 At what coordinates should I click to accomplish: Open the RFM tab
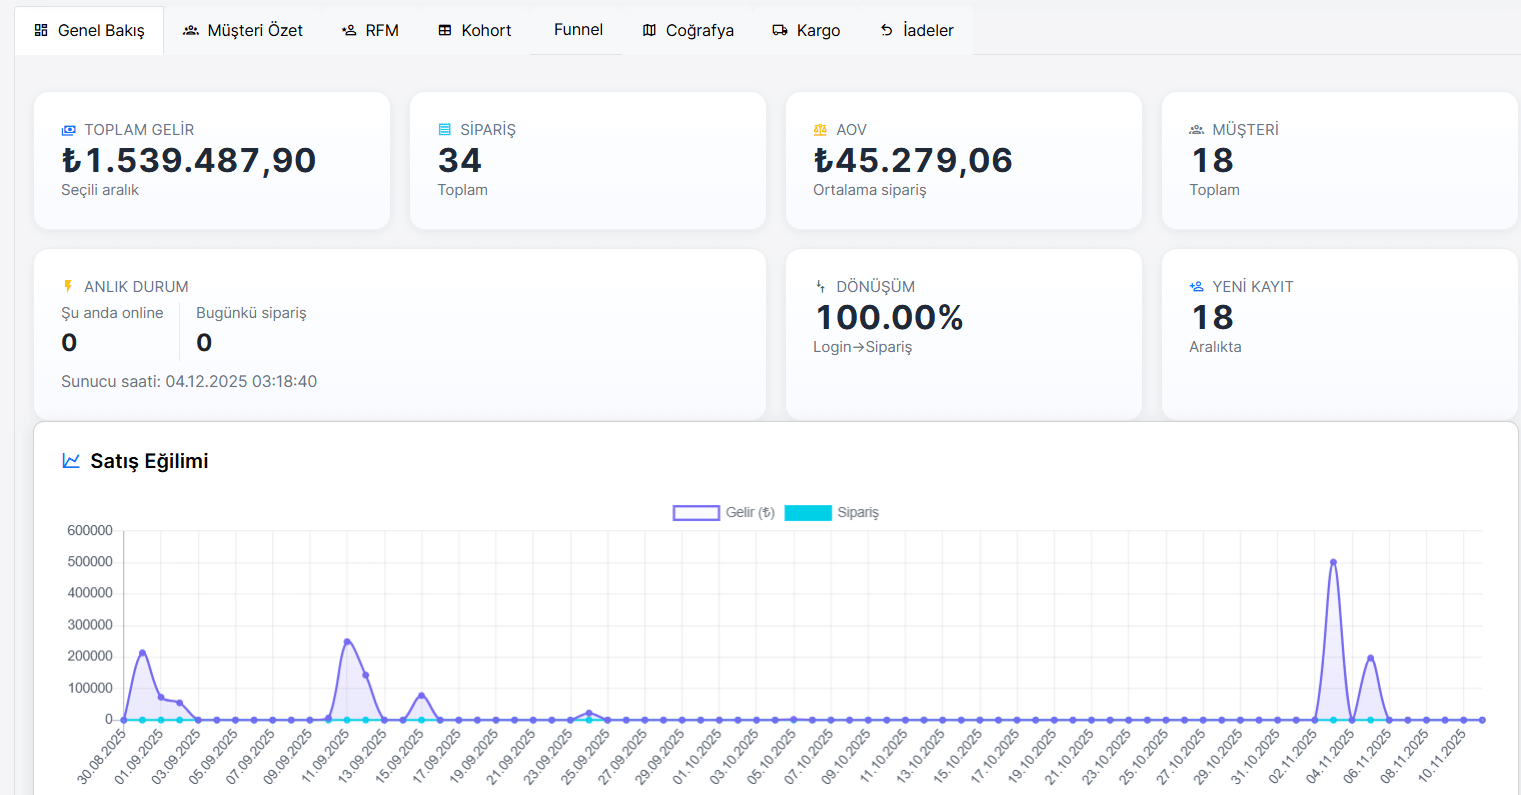(370, 30)
